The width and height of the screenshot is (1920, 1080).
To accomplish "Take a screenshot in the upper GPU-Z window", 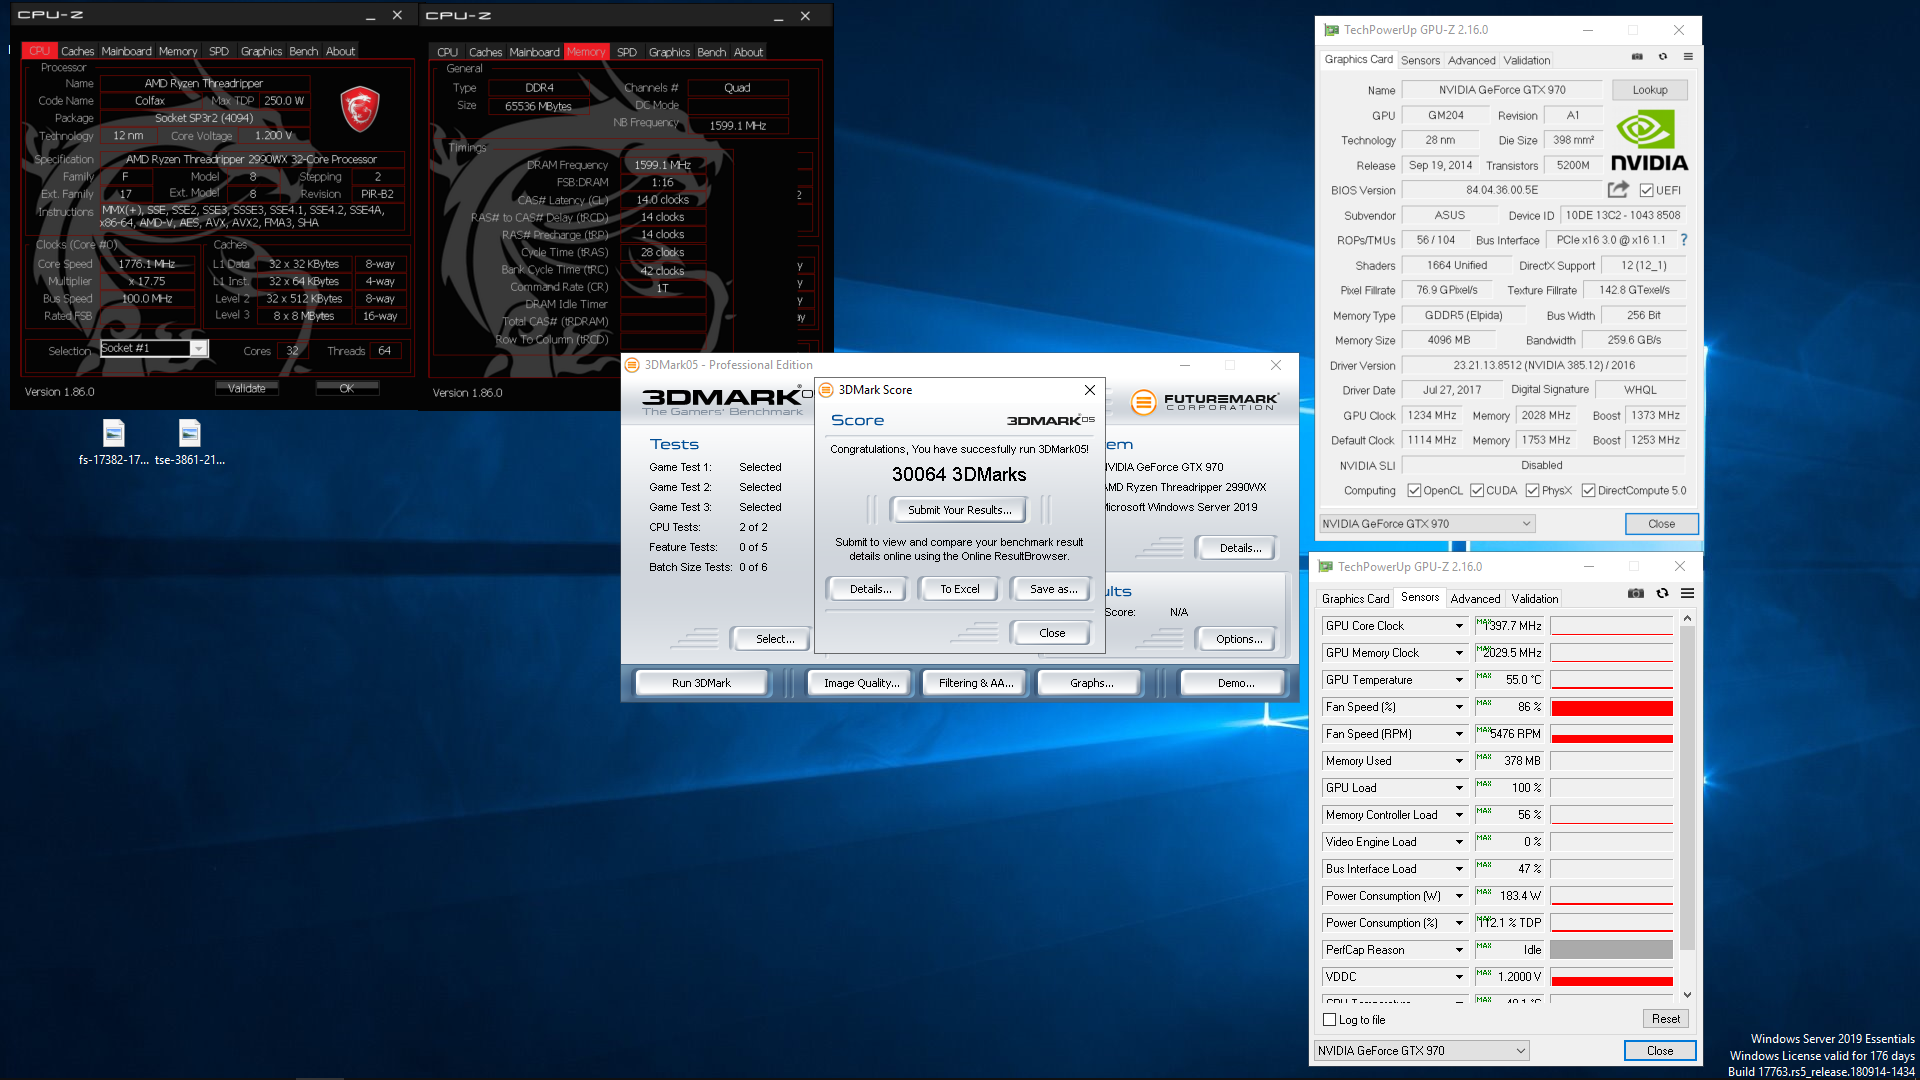I will pos(1637,57).
